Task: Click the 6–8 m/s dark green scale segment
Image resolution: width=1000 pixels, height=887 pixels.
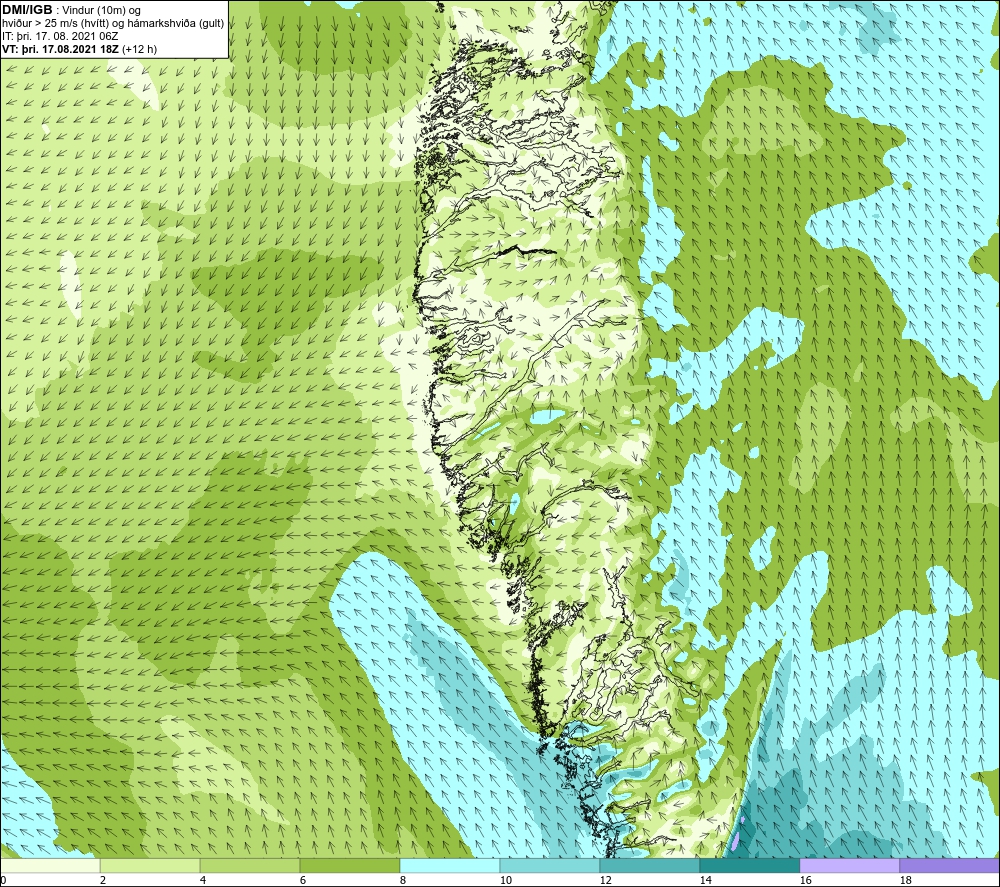Action: tap(349, 866)
